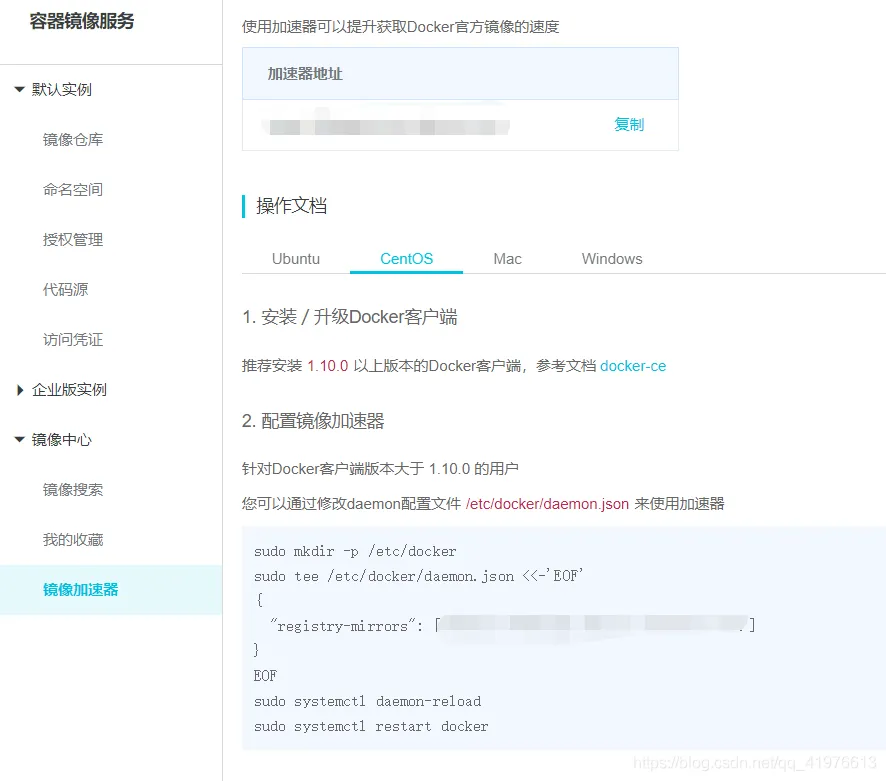Screen dimensions: 886x781
Task: Open the docker-ce documentation link
Action: point(633,366)
